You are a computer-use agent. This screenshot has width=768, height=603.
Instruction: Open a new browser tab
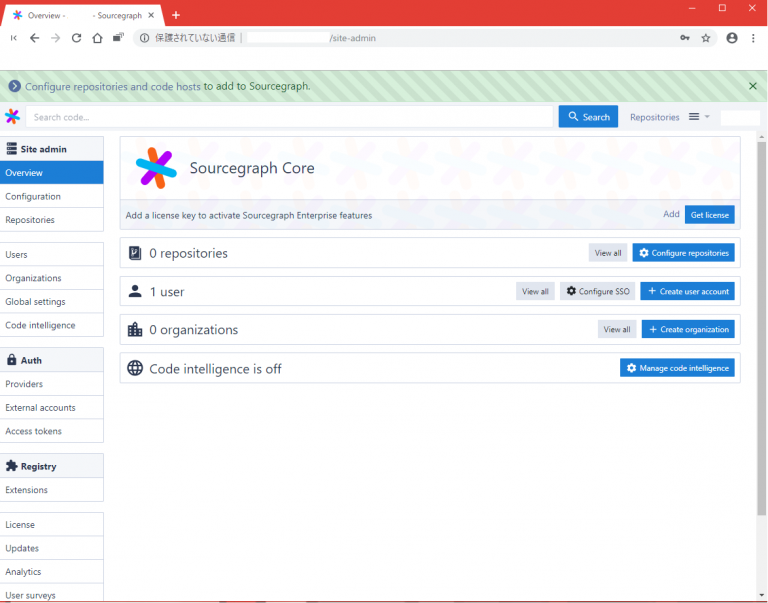[x=176, y=15]
